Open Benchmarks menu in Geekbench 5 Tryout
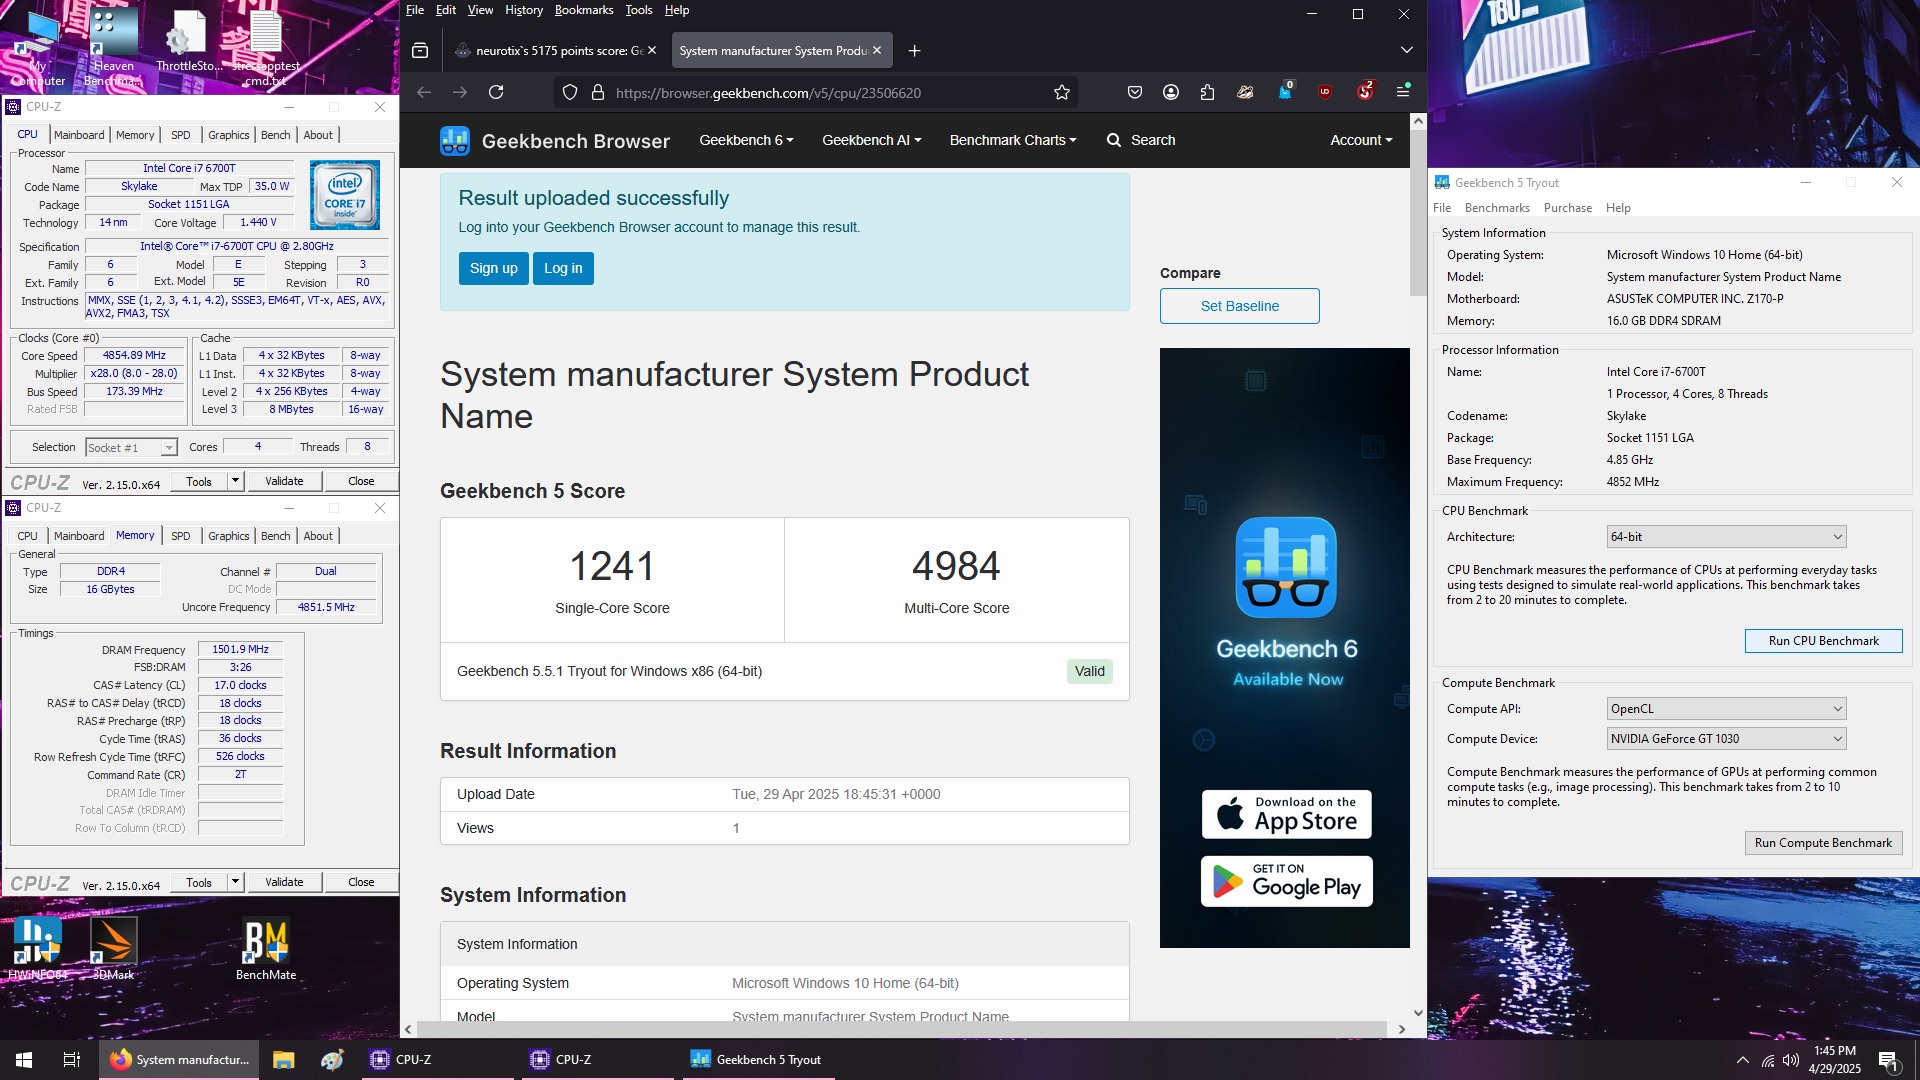Screen dimensions: 1920x1080 point(1497,208)
